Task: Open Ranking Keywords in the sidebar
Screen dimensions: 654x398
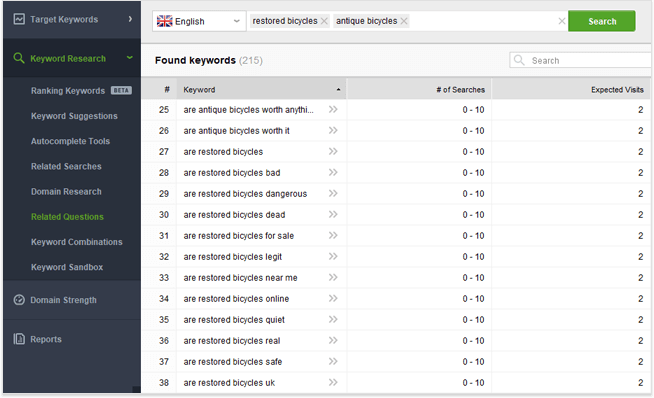Action: pos(68,91)
